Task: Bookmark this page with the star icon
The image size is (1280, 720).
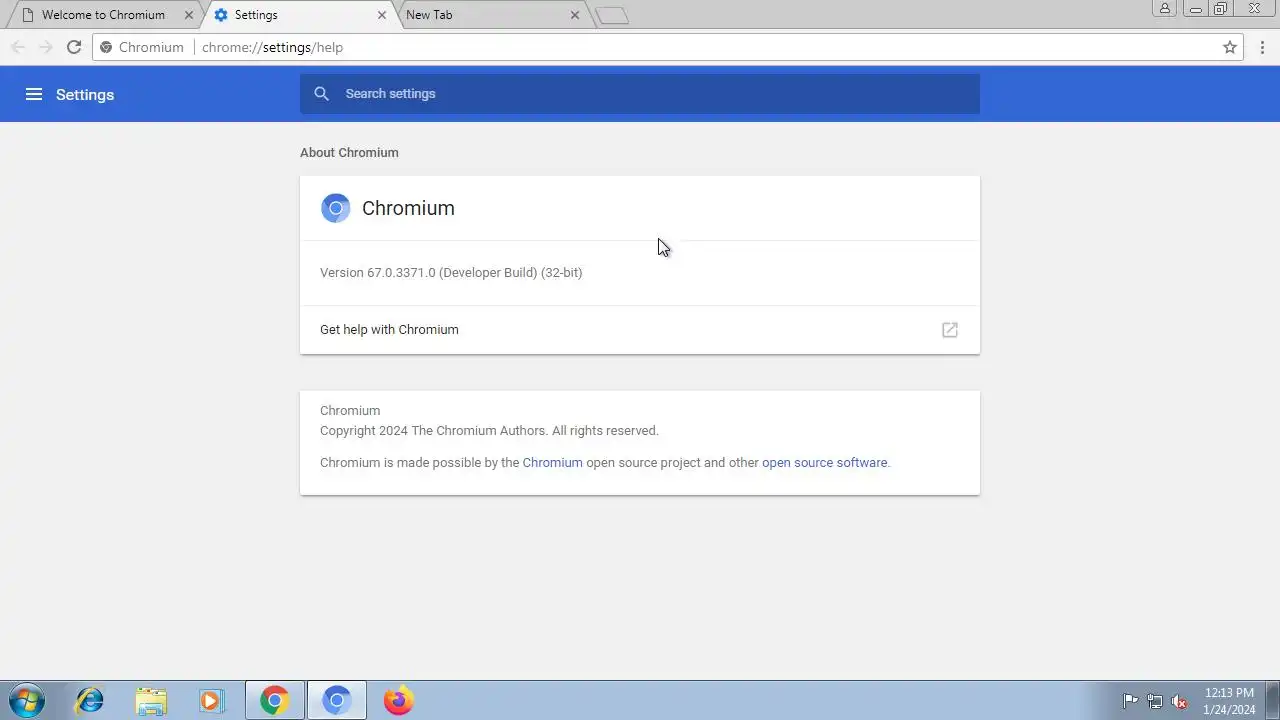Action: click(x=1230, y=47)
